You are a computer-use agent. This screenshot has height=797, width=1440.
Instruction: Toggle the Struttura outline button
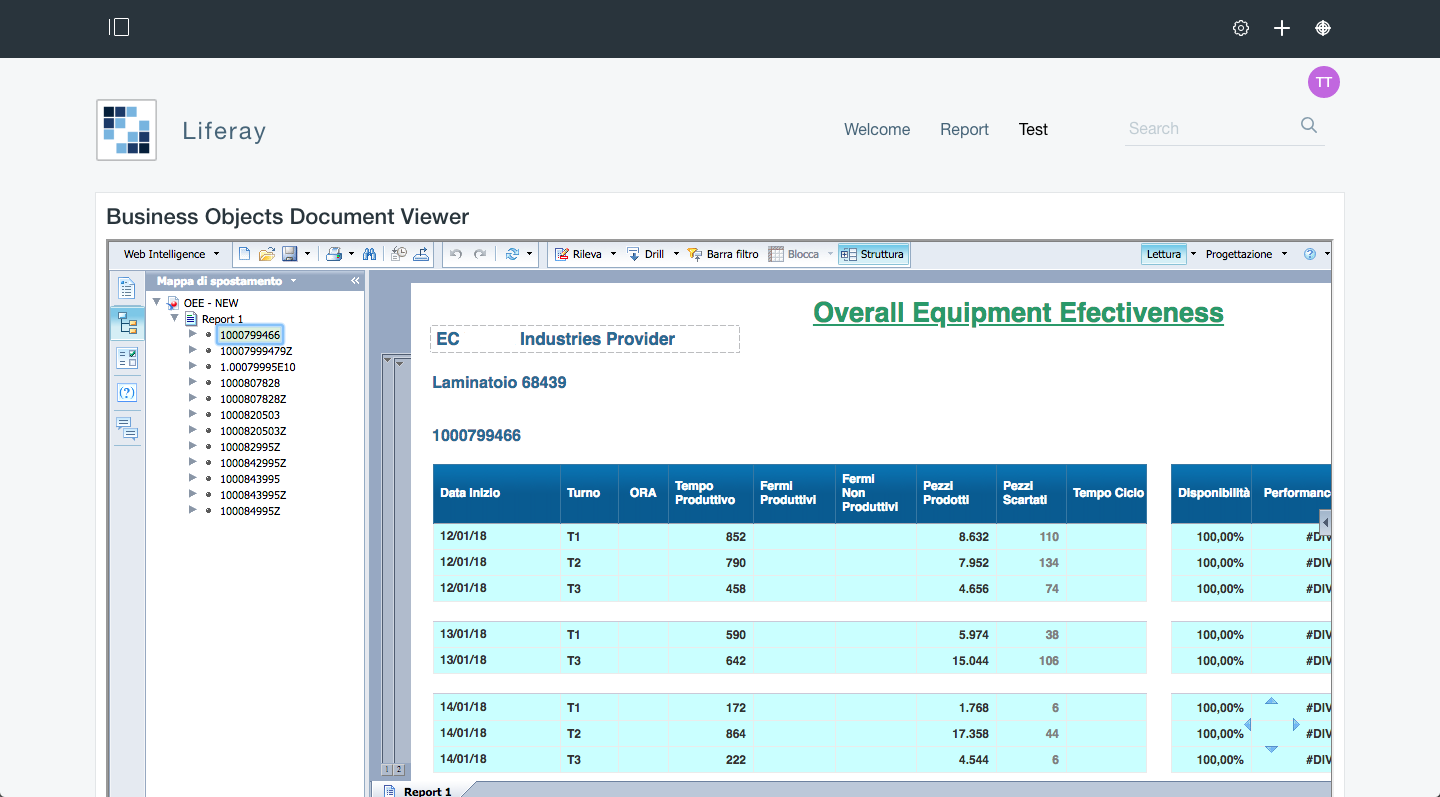873,254
